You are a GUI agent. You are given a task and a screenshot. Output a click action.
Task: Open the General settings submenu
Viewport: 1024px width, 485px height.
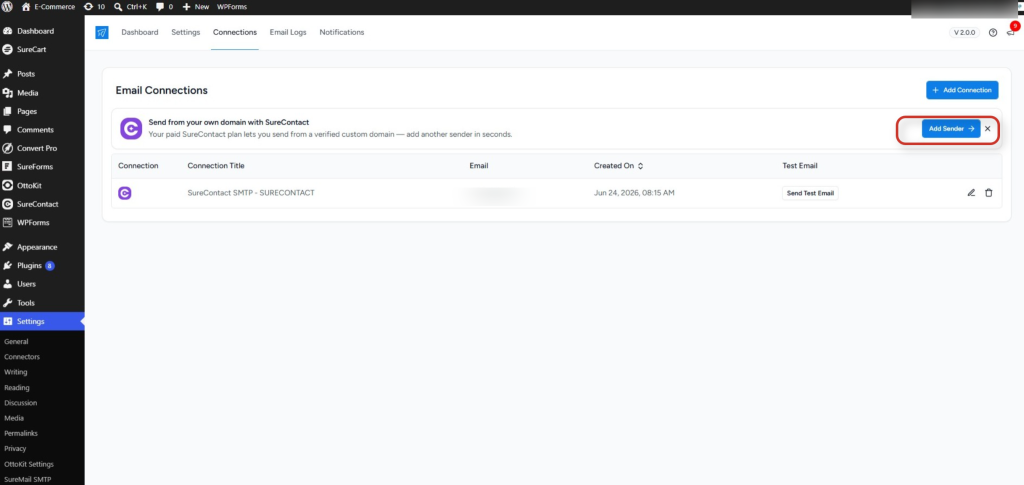pos(16,341)
